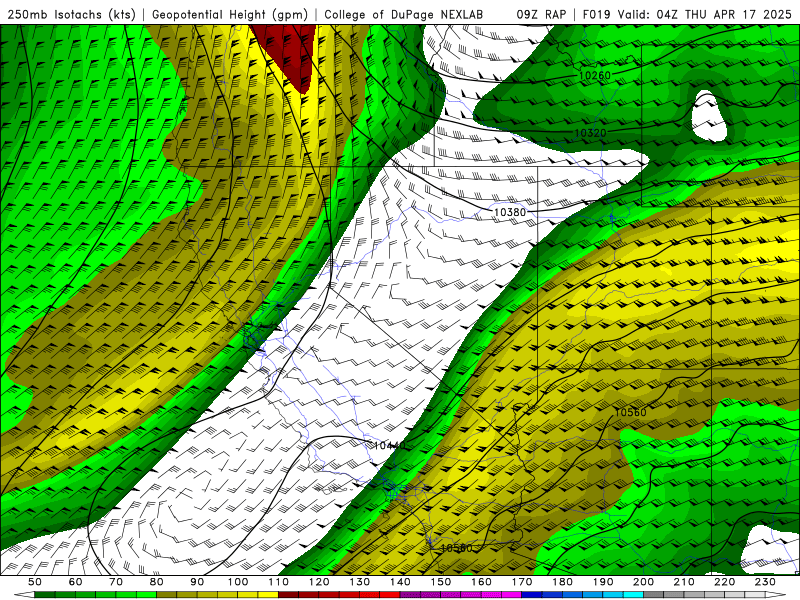
Task: Click the 130 legend value
Action: [360, 582]
